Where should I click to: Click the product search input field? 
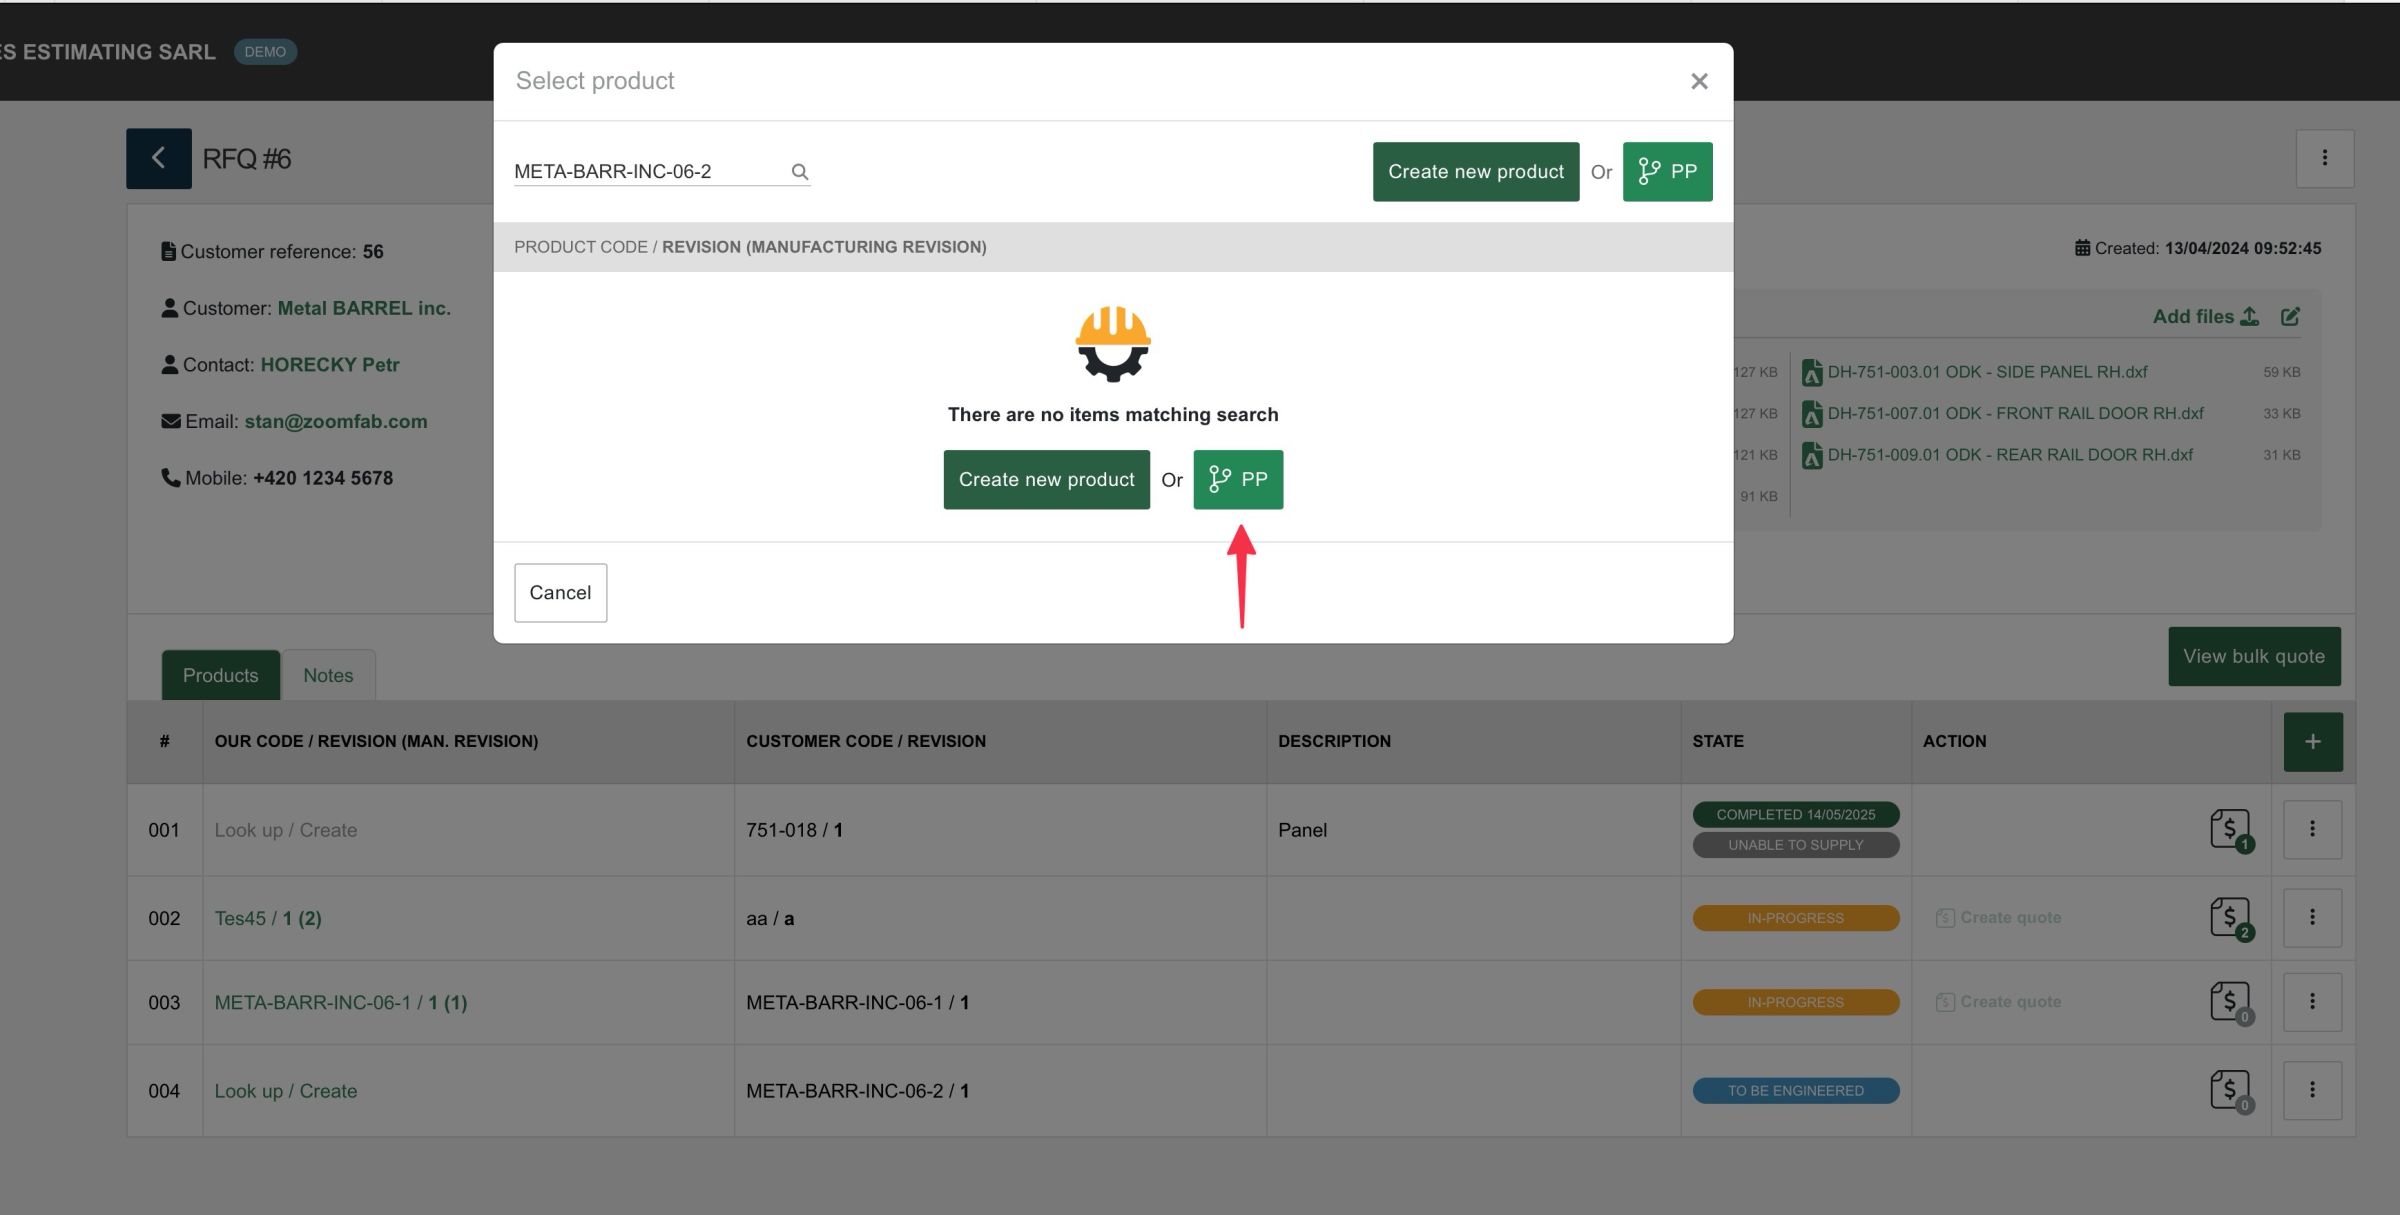click(x=648, y=172)
